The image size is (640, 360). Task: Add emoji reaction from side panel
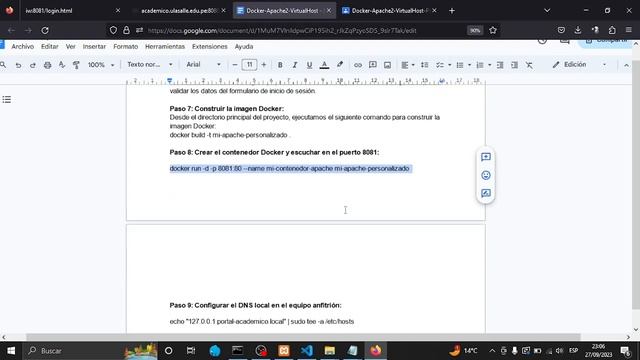pyautogui.click(x=486, y=175)
